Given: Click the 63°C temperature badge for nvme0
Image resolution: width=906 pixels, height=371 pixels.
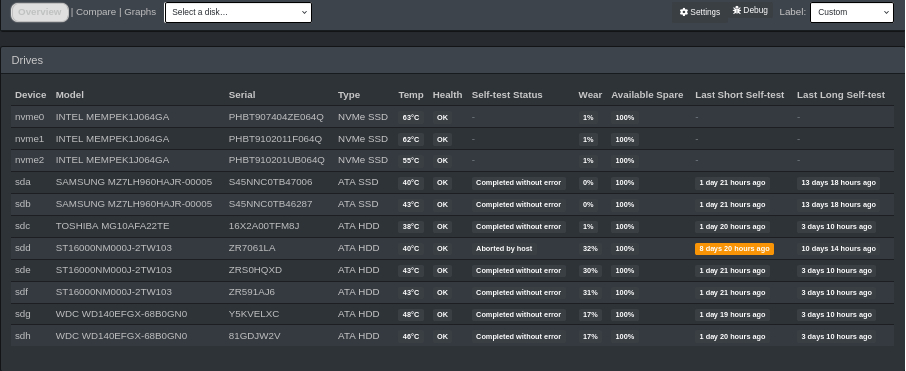Looking at the screenshot, I should point(411,117).
